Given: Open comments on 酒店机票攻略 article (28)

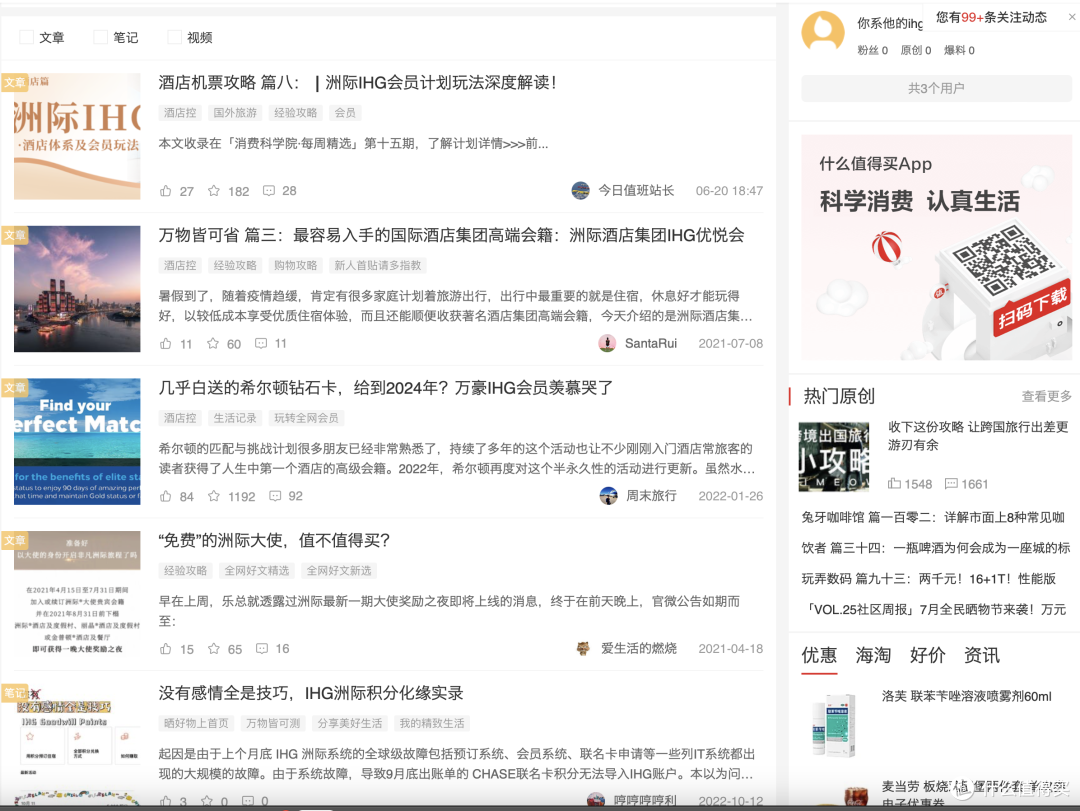Looking at the screenshot, I should [x=269, y=191].
